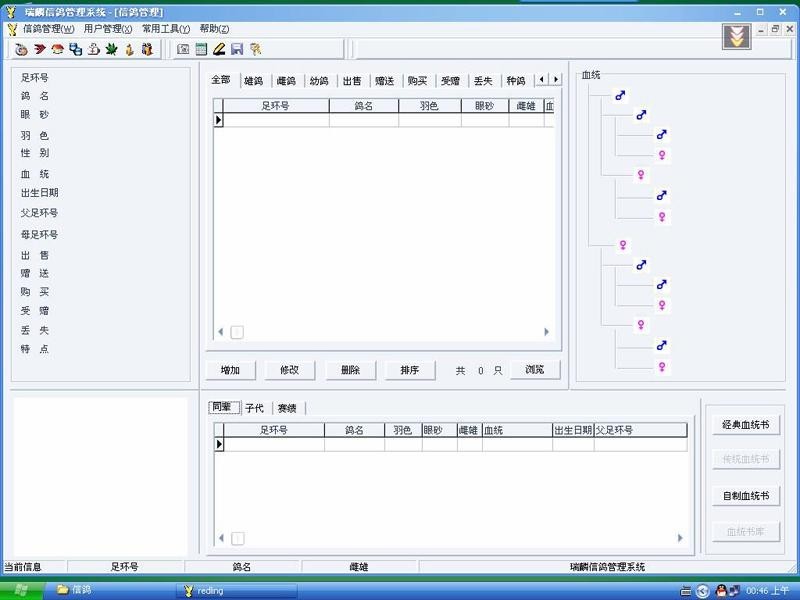
Task: Click the first empty 足环号 cell in upper table
Action: (x=275, y=120)
